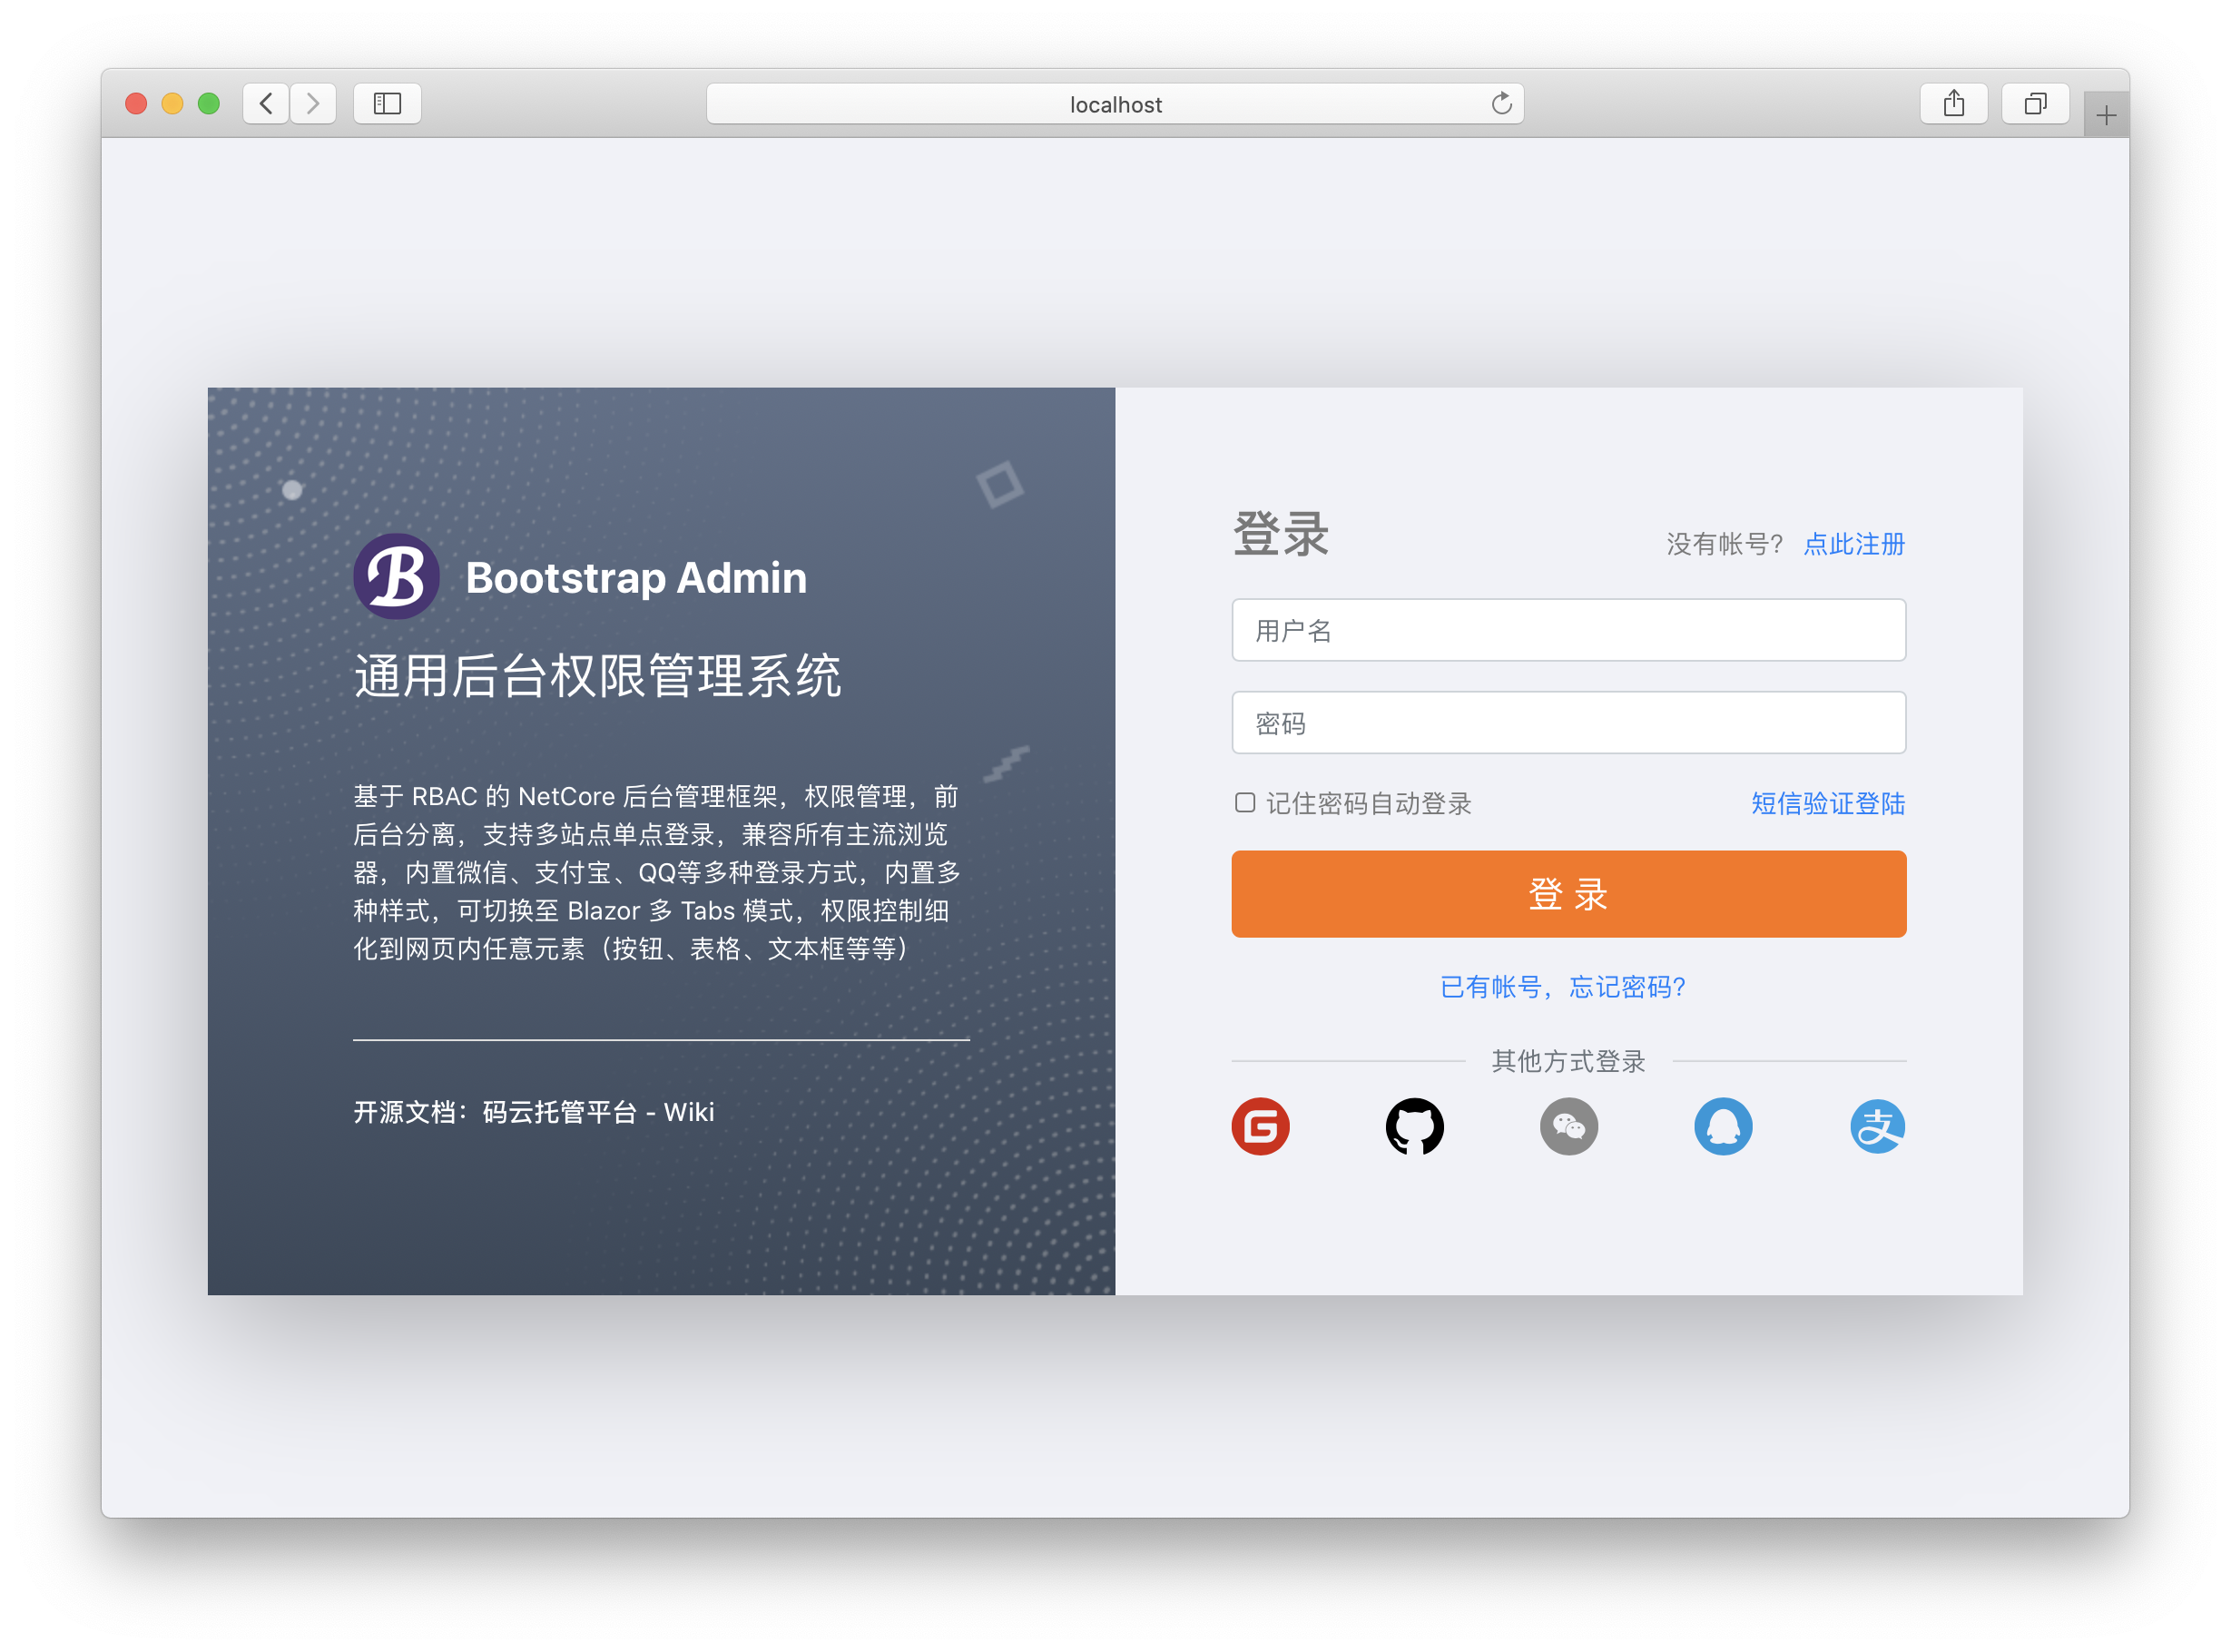The image size is (2231, 1652).
Task: Click the 没有帐号? text
Action: pyautogui.click(x=1724, y=544)
